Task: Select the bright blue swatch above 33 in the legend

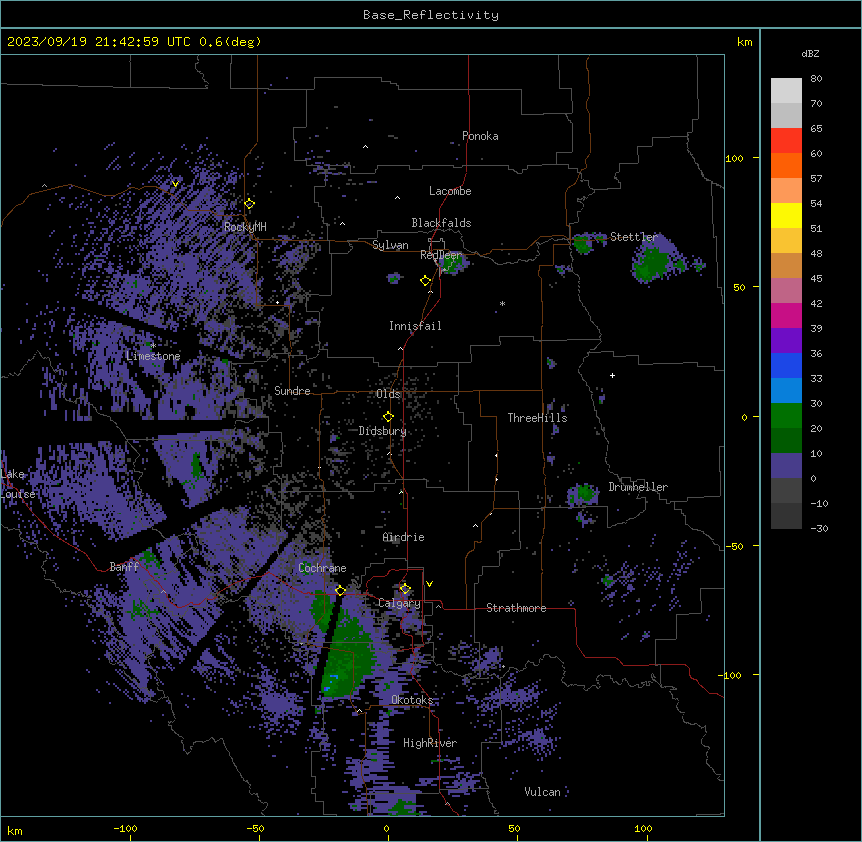Action: [x=786, y=365]
